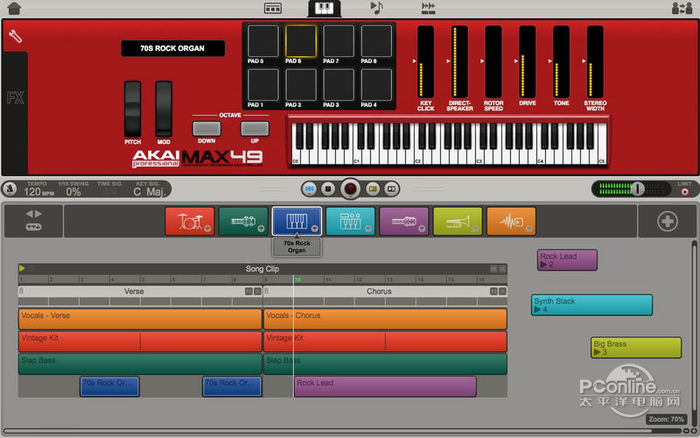The width and height of the screenshot is (700, 438).
Task: Set the TONE fader level
Action: (561, 62)
